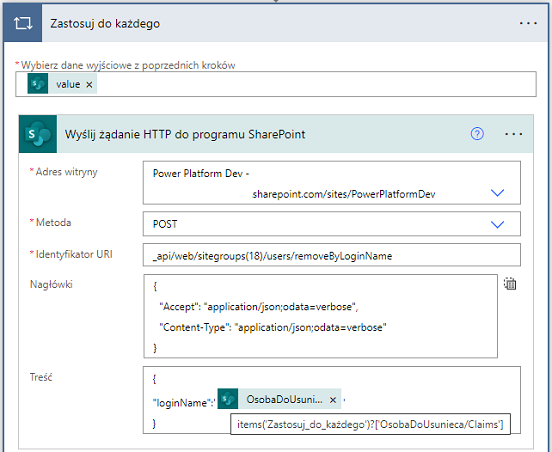The height and width of the screenshot is (452, 552).
Task: Click inside the Nagłówki headers text box
Action: [x=320, y=316]
